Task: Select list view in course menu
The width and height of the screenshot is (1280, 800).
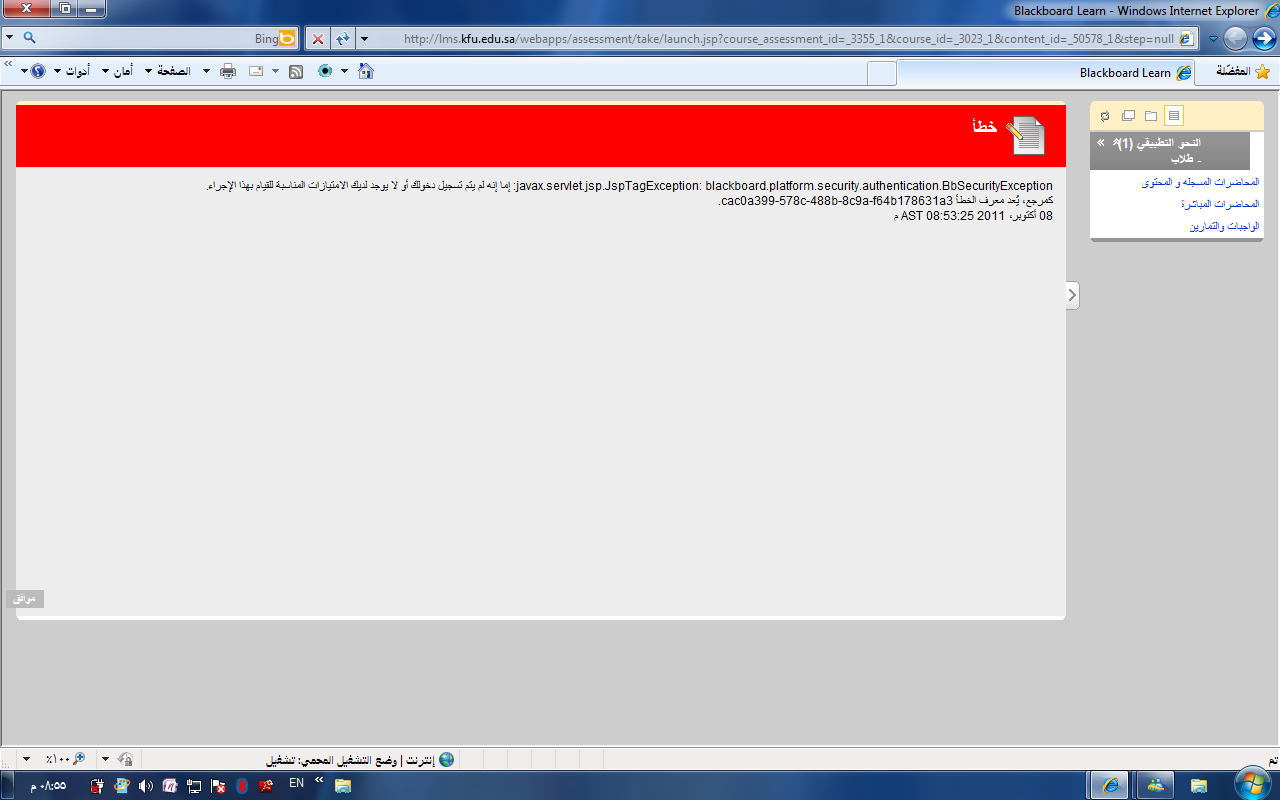Action: coord(1174,116)
